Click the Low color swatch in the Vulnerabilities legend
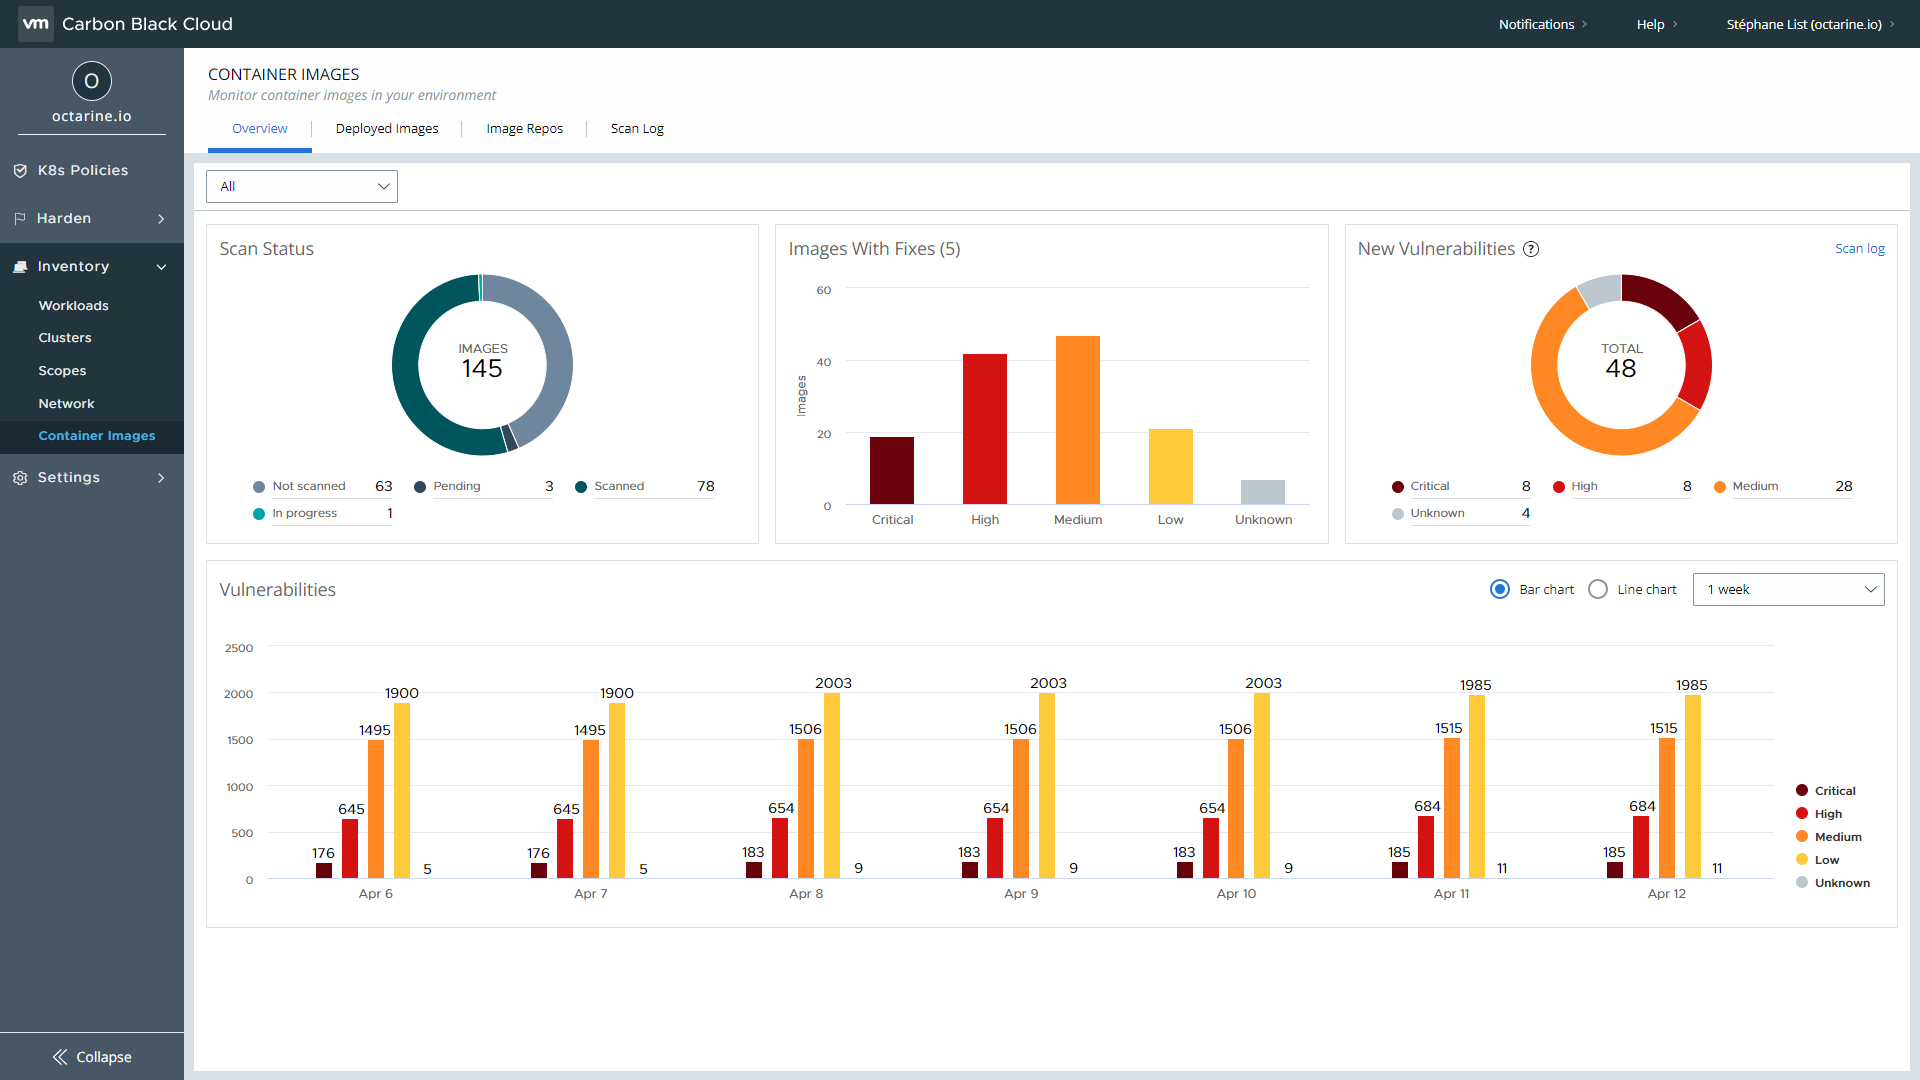The image size is (1920, 1080). 1802,860
